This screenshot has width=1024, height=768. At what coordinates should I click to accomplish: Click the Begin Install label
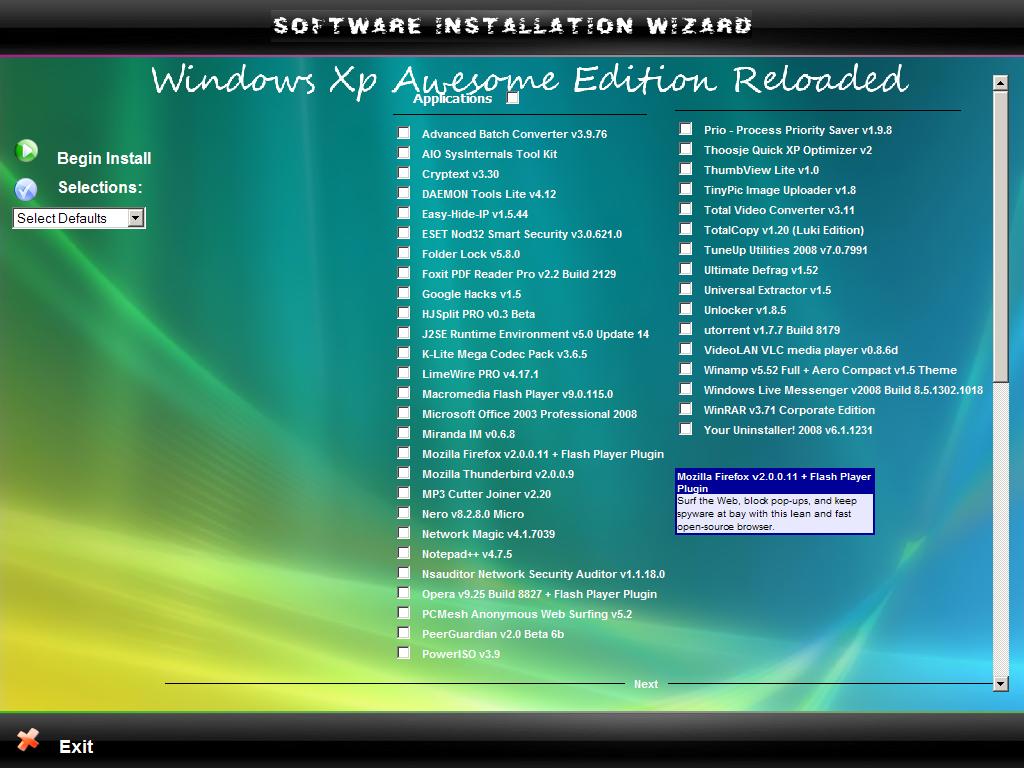click(x=104, y=159)
